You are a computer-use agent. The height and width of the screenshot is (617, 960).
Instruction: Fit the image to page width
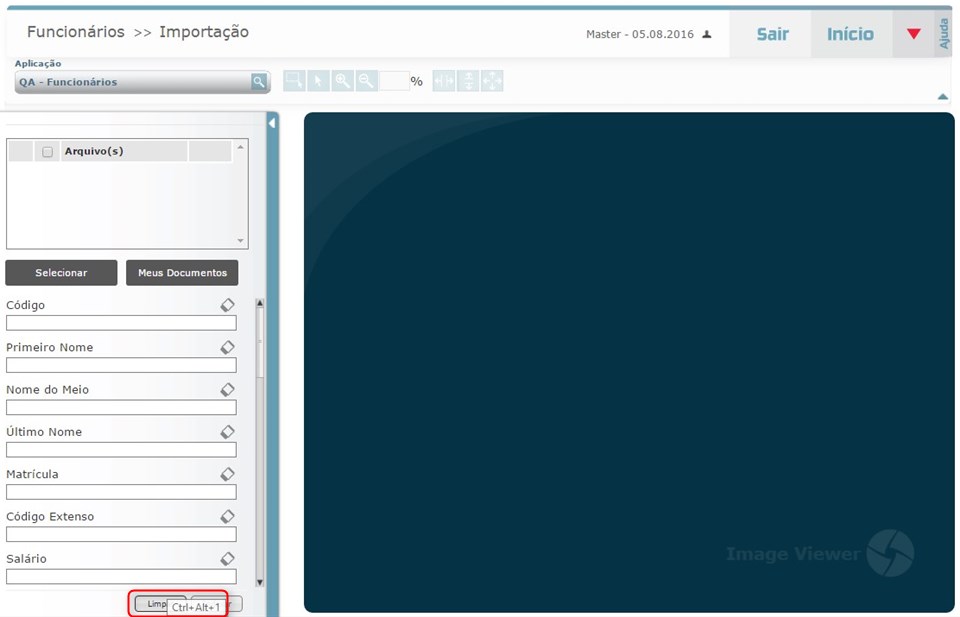click(x=441, y=80)
